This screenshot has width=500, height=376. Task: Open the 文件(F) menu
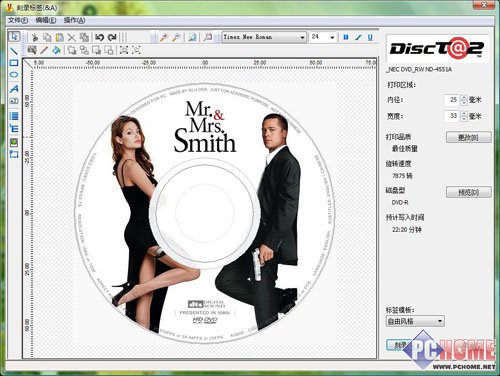click(18, 20)
